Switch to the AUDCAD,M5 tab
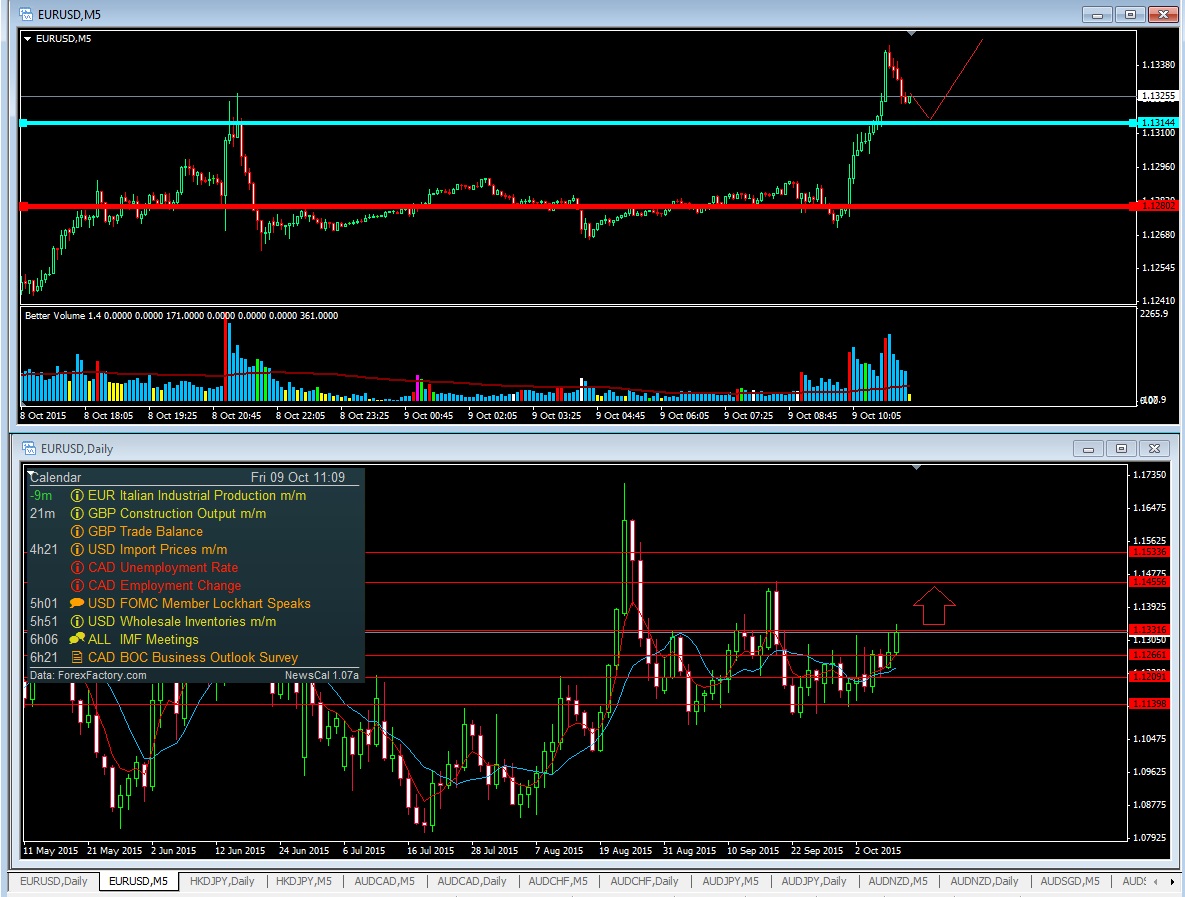 point(385,881)
